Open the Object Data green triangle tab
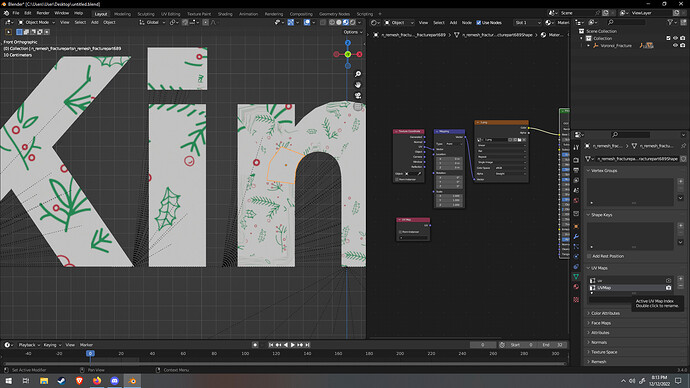Image resolution: width=690 pixels, height=388 pixels. [x=576, y=276]
